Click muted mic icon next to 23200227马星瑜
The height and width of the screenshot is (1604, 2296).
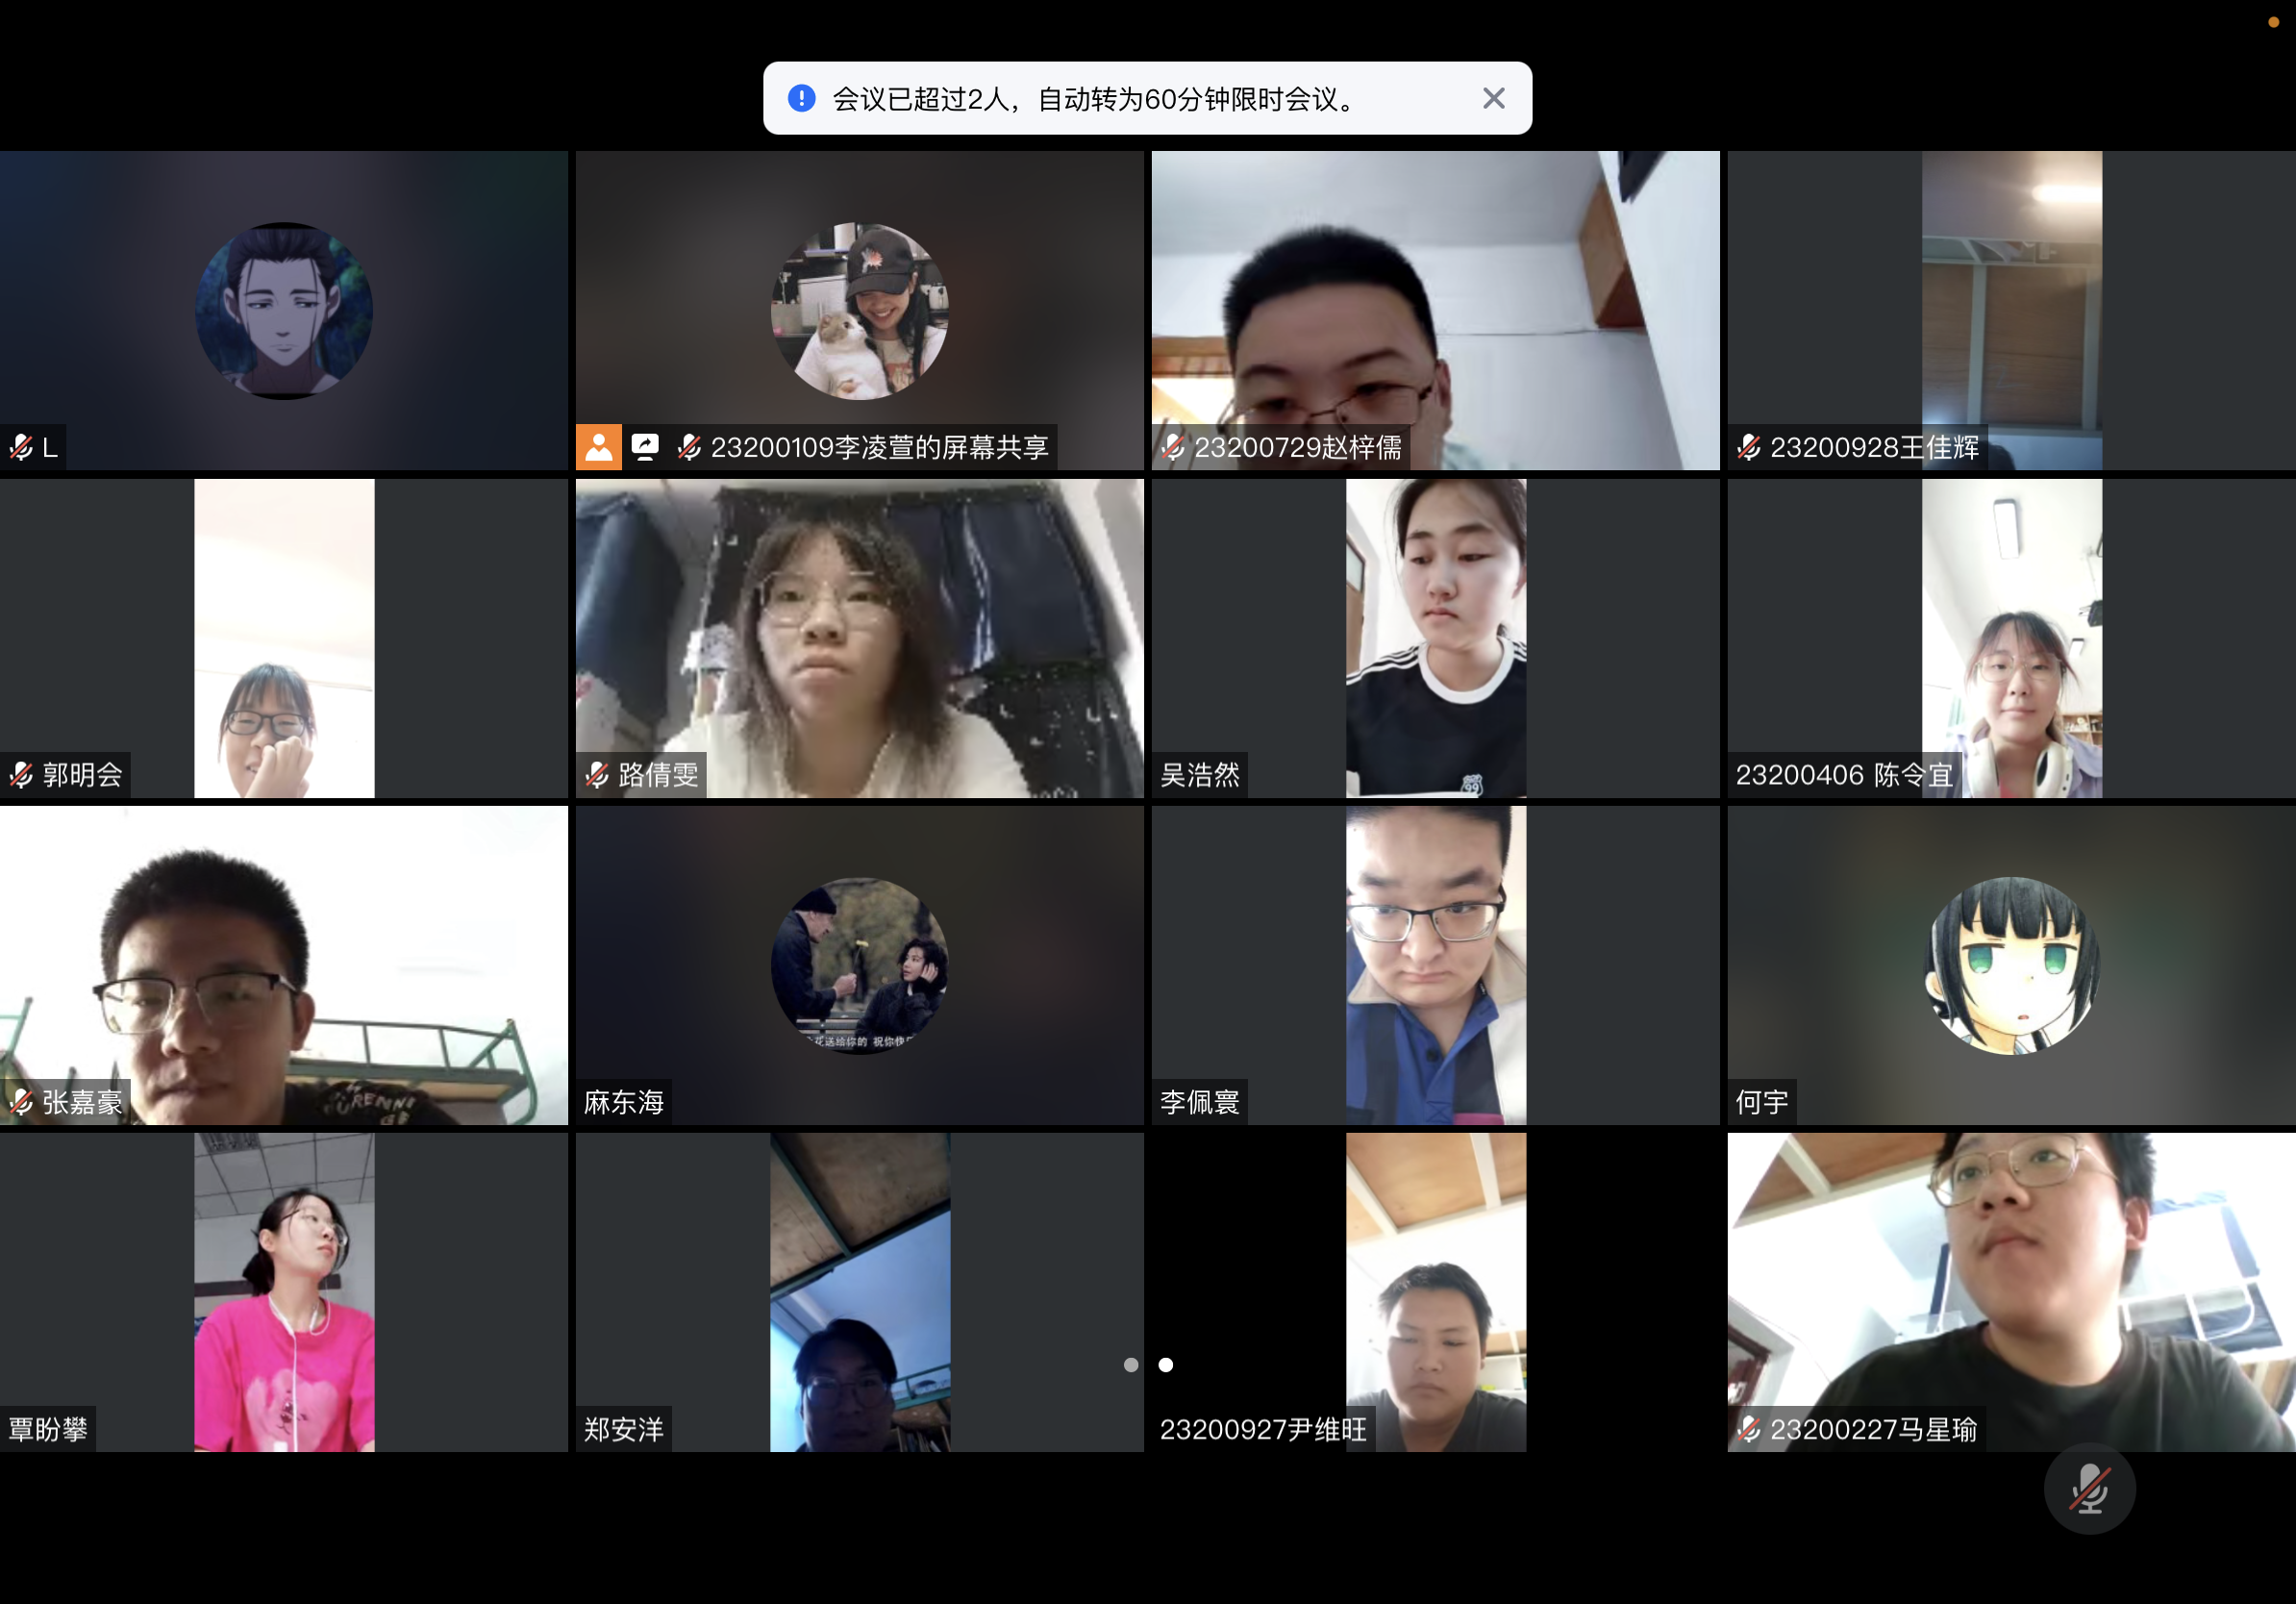[1749, 1429]
